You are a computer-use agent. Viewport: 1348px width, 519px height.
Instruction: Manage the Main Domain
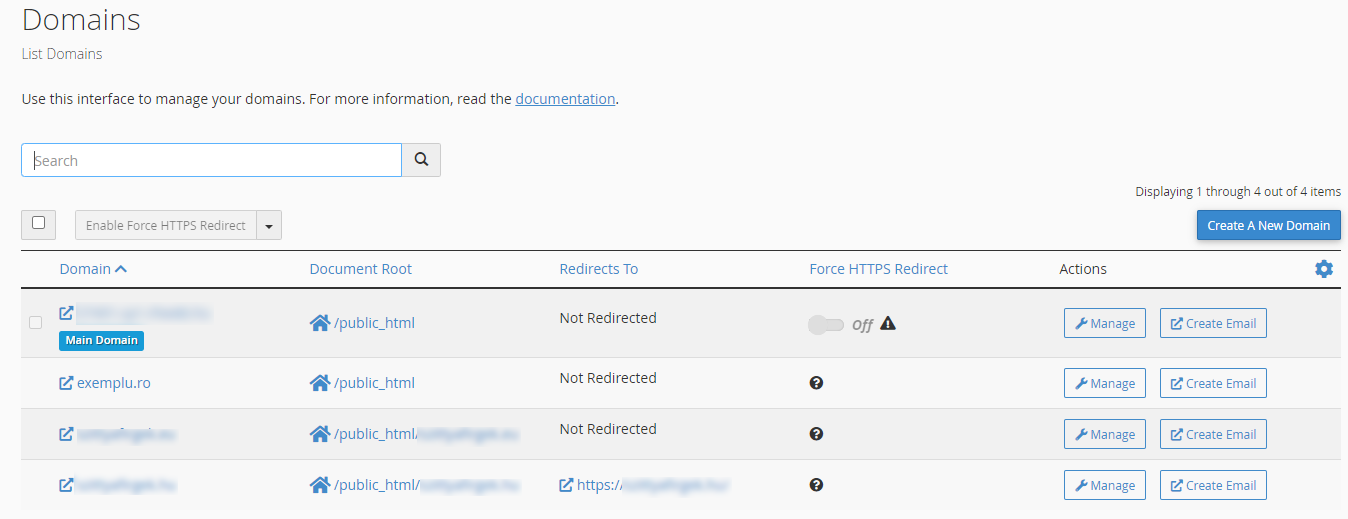(1105, 323)
